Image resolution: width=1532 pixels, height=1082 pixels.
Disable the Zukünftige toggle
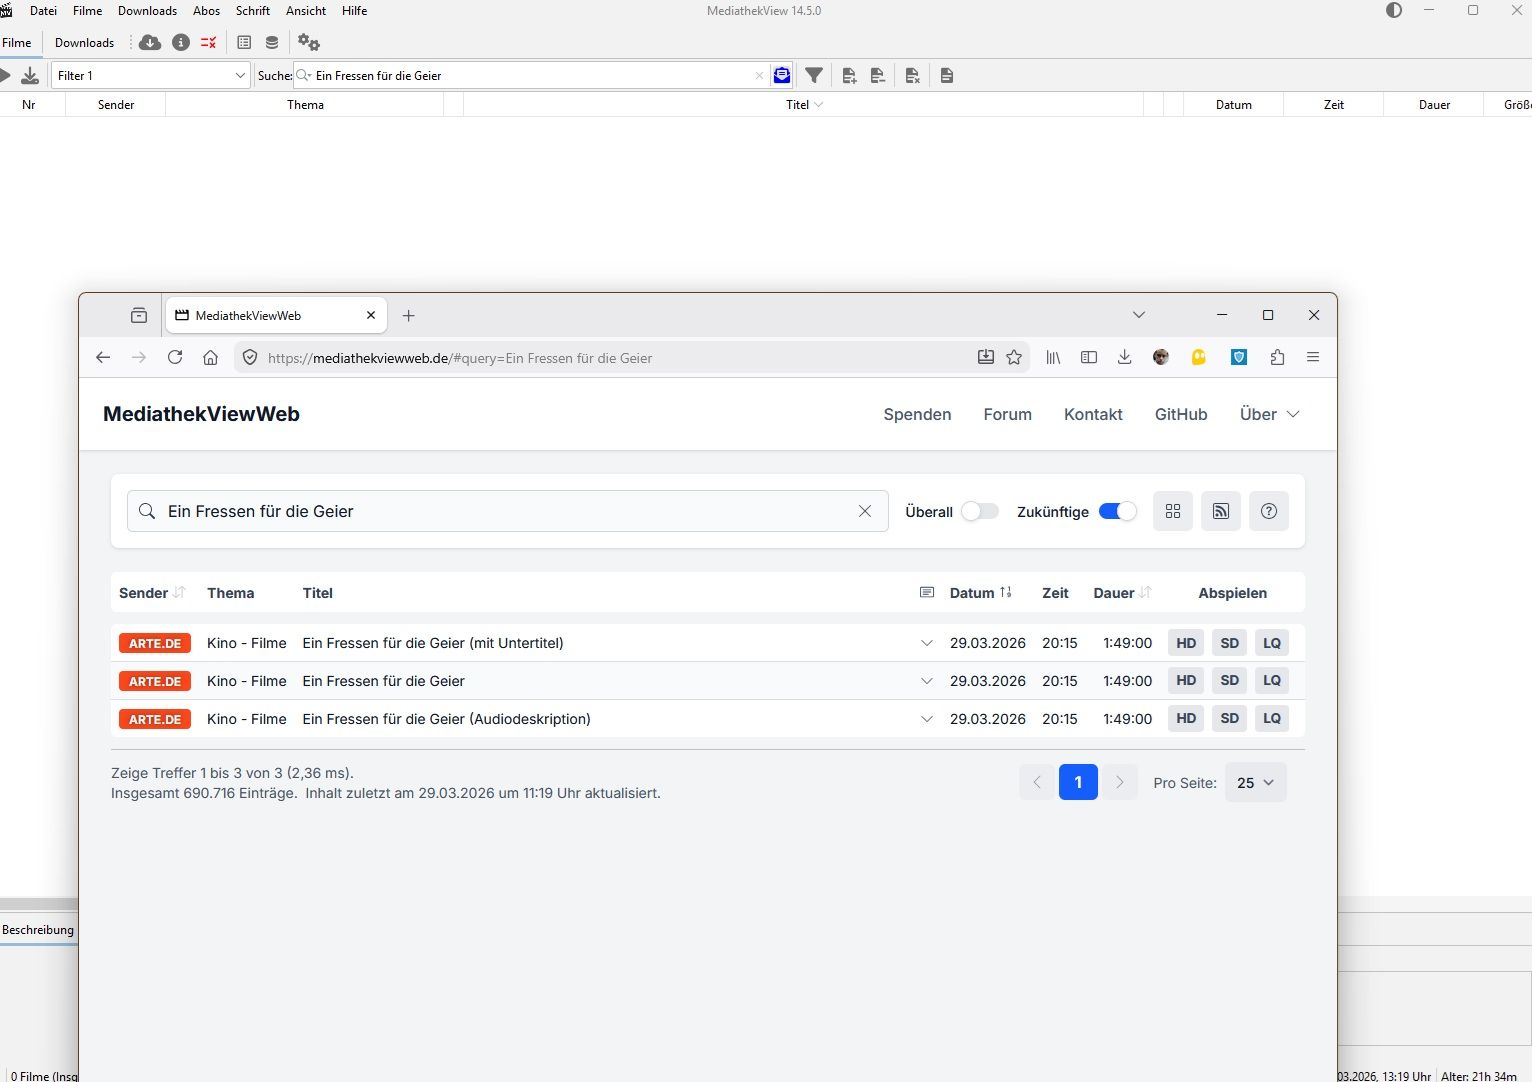[1117, 511]
